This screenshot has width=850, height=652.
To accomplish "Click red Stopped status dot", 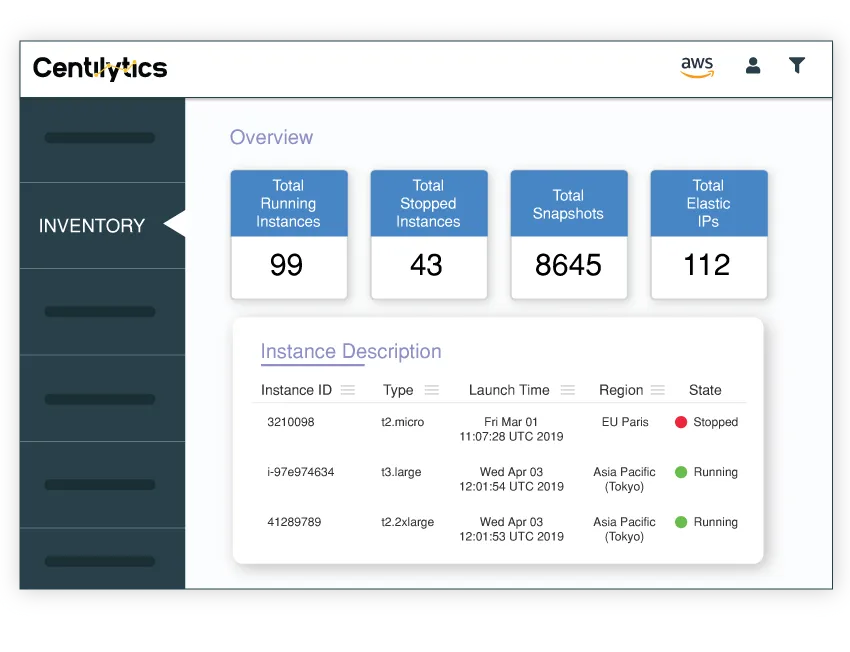I will tap(681, 422).
